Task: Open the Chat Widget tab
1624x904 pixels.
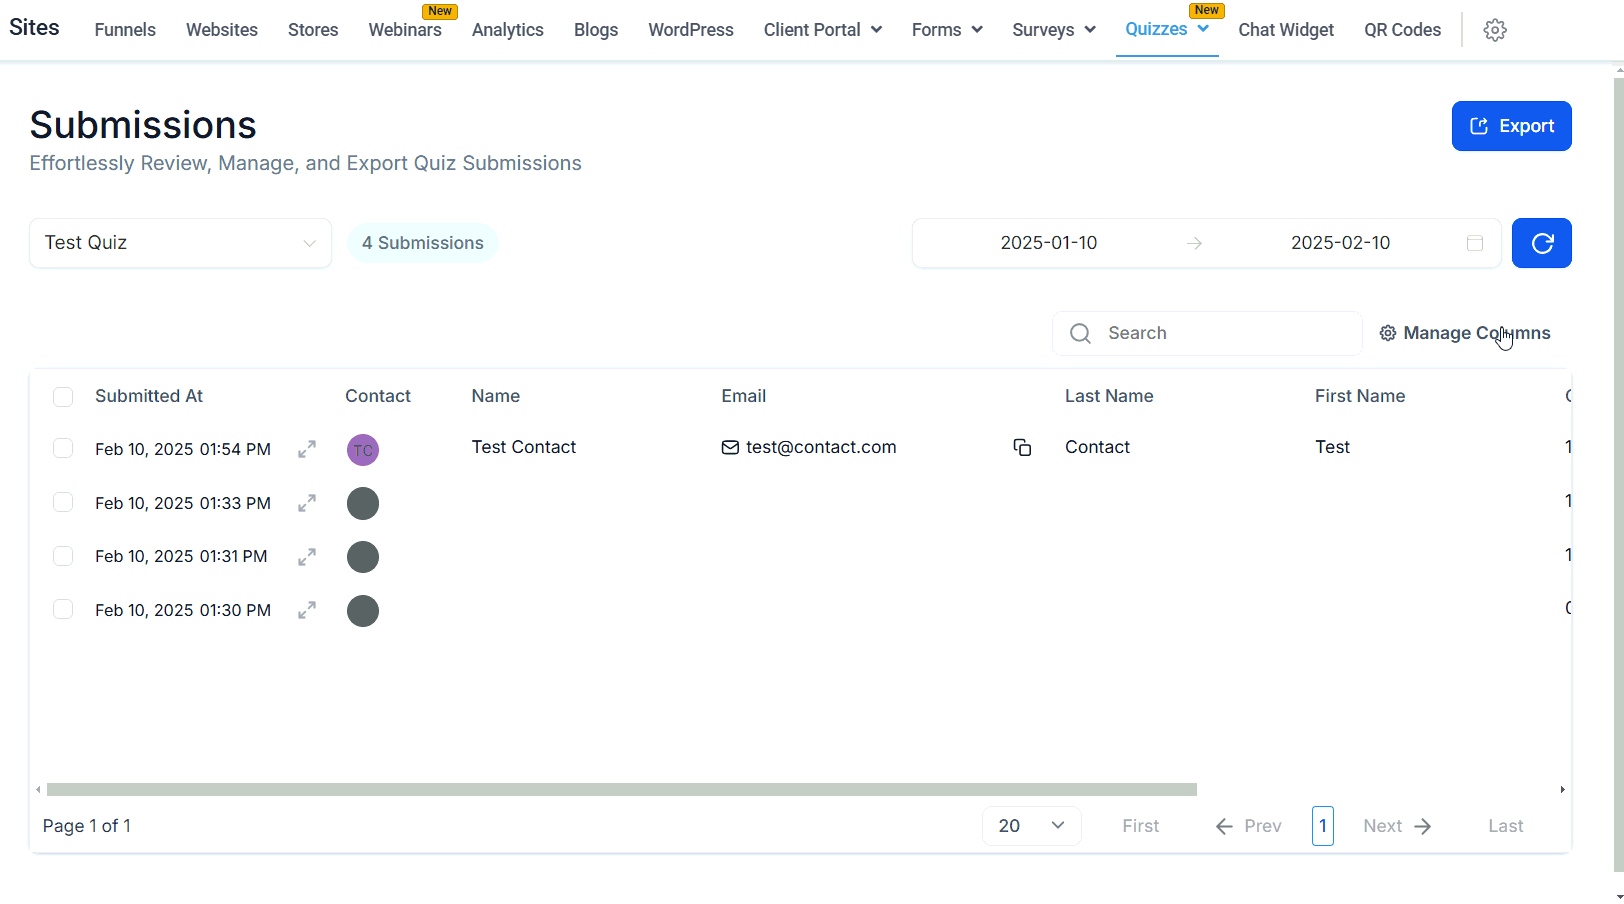Action: coord(1286,30)
